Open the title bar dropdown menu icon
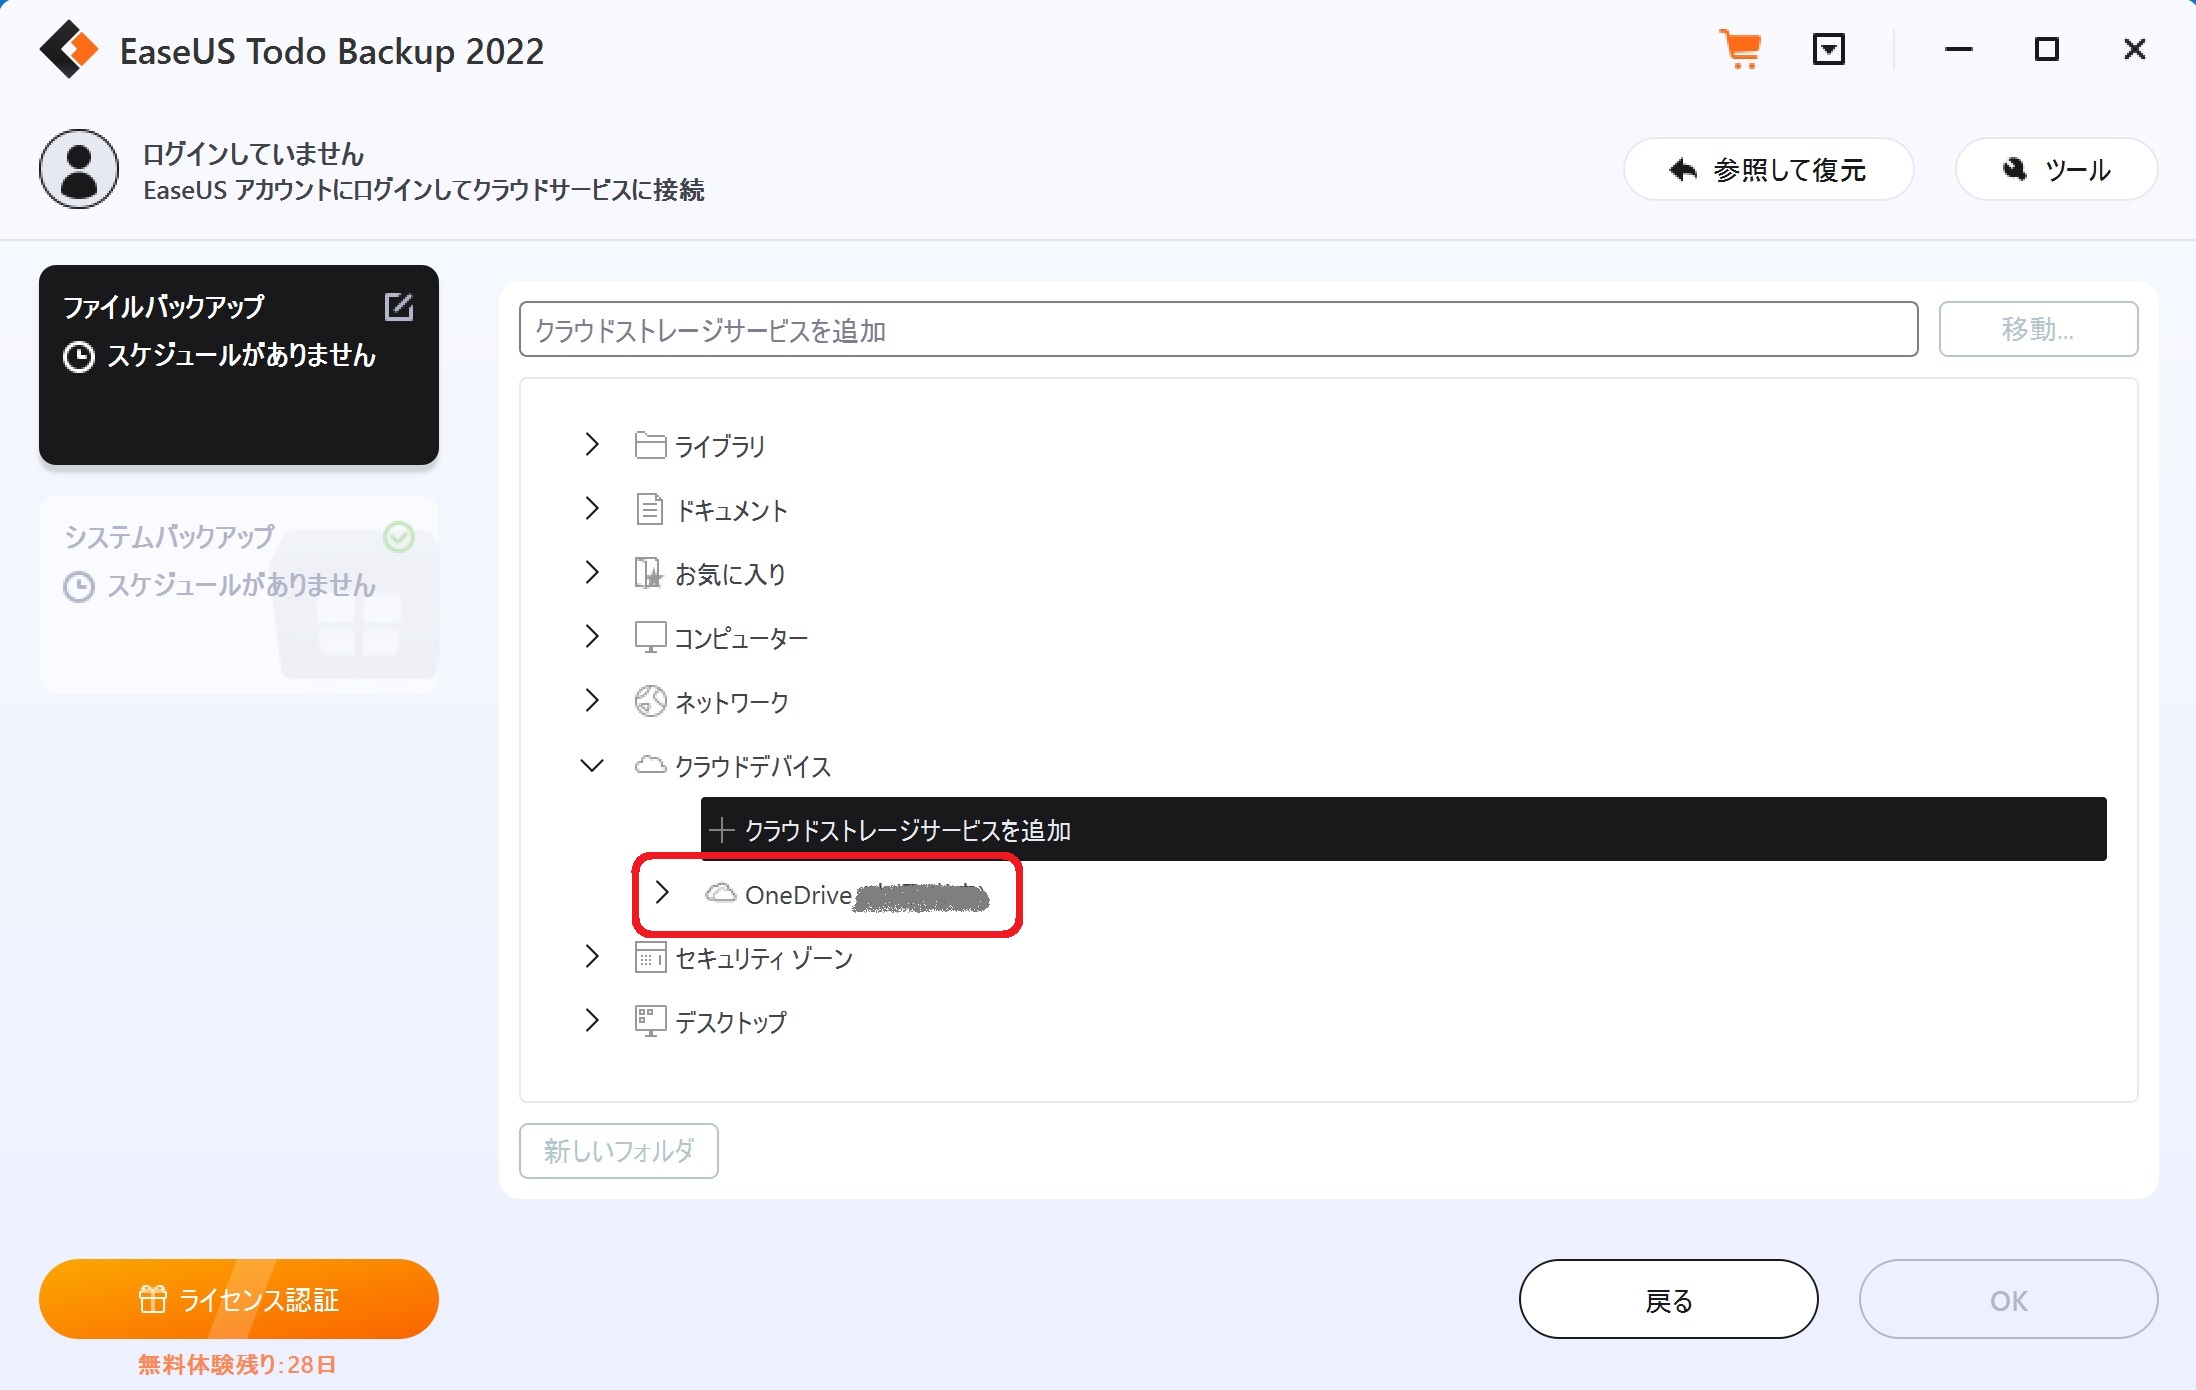Viewport: 2196px width, 1390px height. [x=1828, y=49]
